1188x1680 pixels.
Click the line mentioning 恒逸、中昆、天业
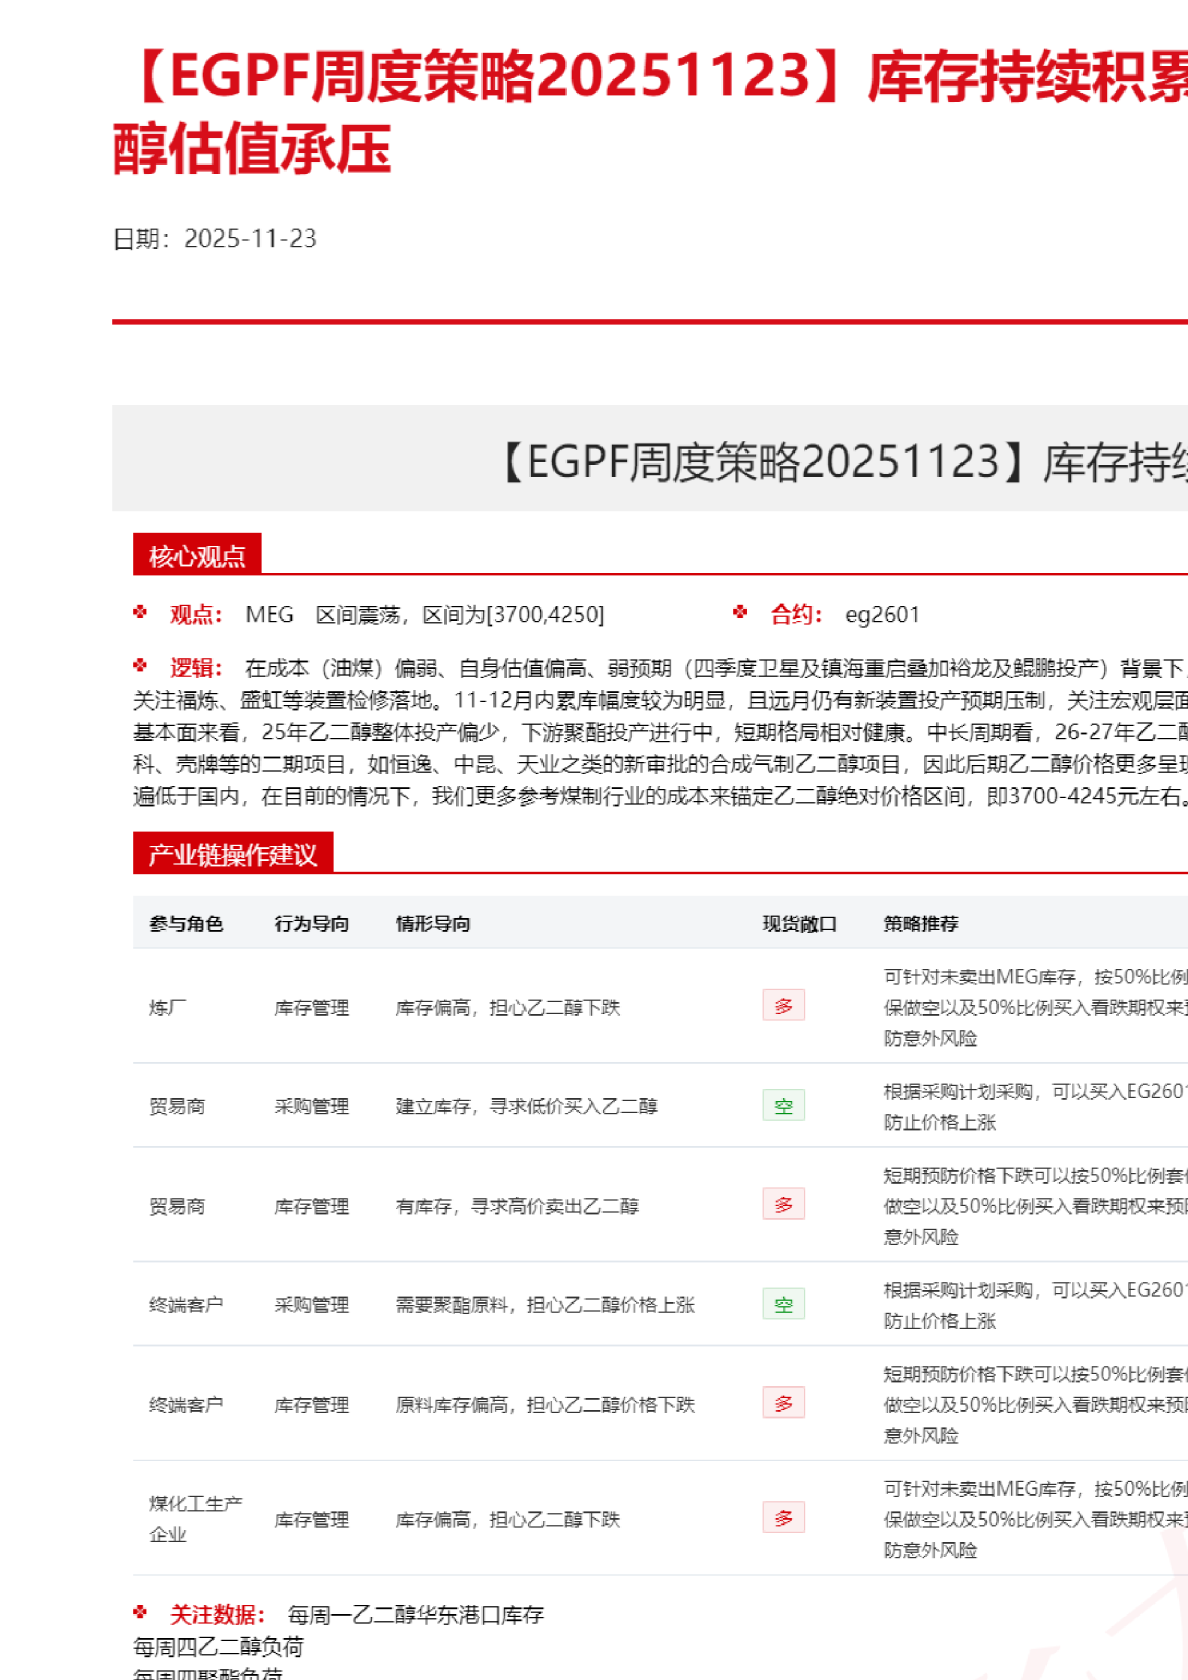(x=660, y=764)
